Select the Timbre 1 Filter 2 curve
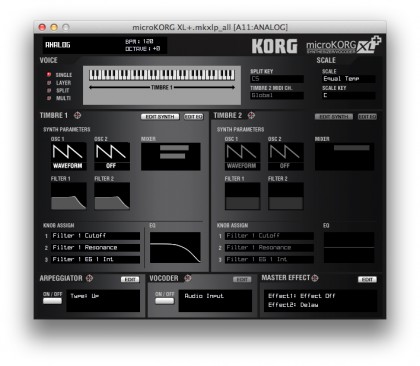The image size is (420, 366). tap(112, 196)
